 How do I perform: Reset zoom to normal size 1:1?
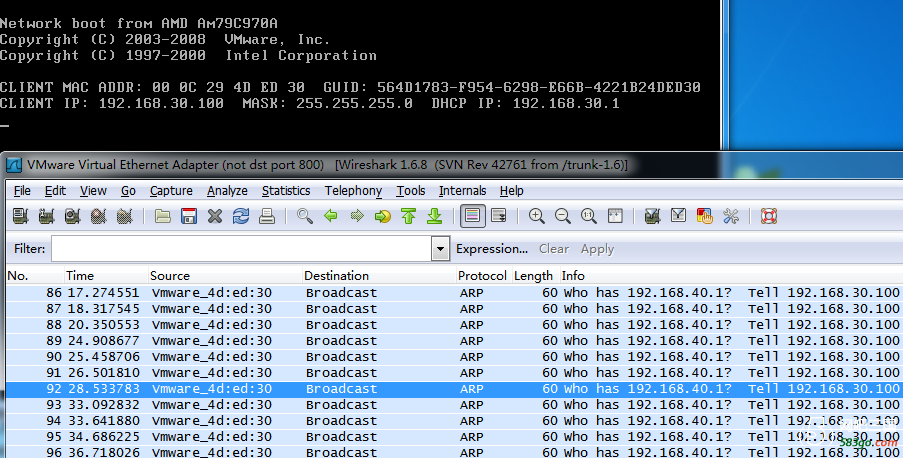pos(589,216)
